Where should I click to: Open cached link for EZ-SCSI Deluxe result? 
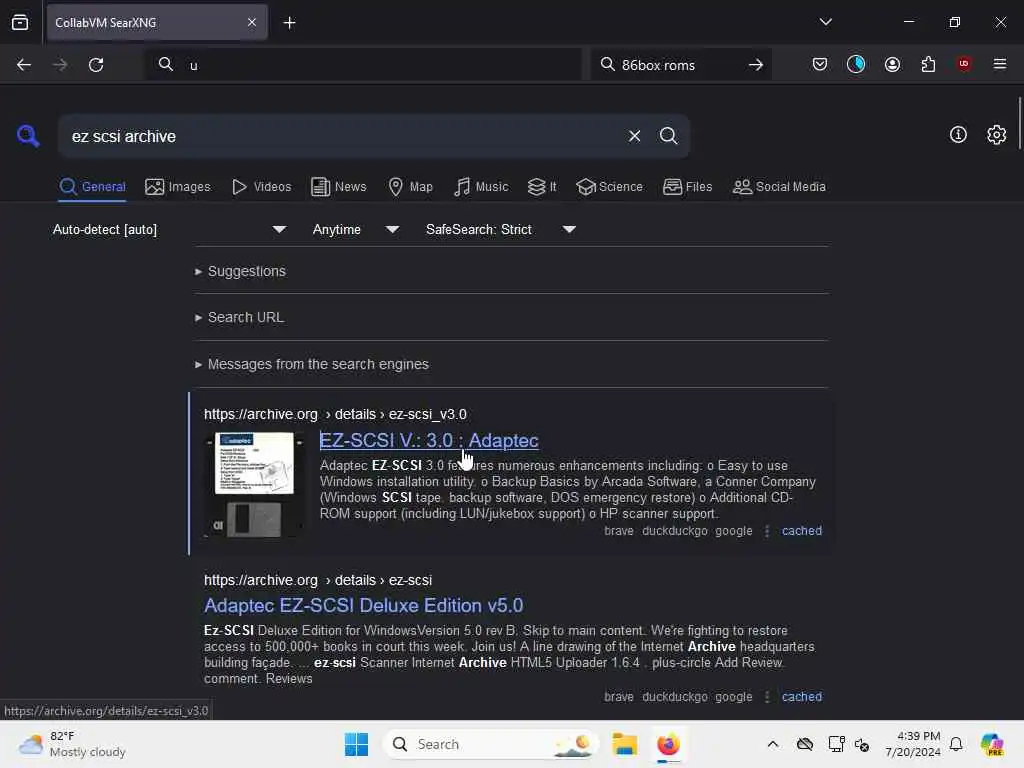801,697
